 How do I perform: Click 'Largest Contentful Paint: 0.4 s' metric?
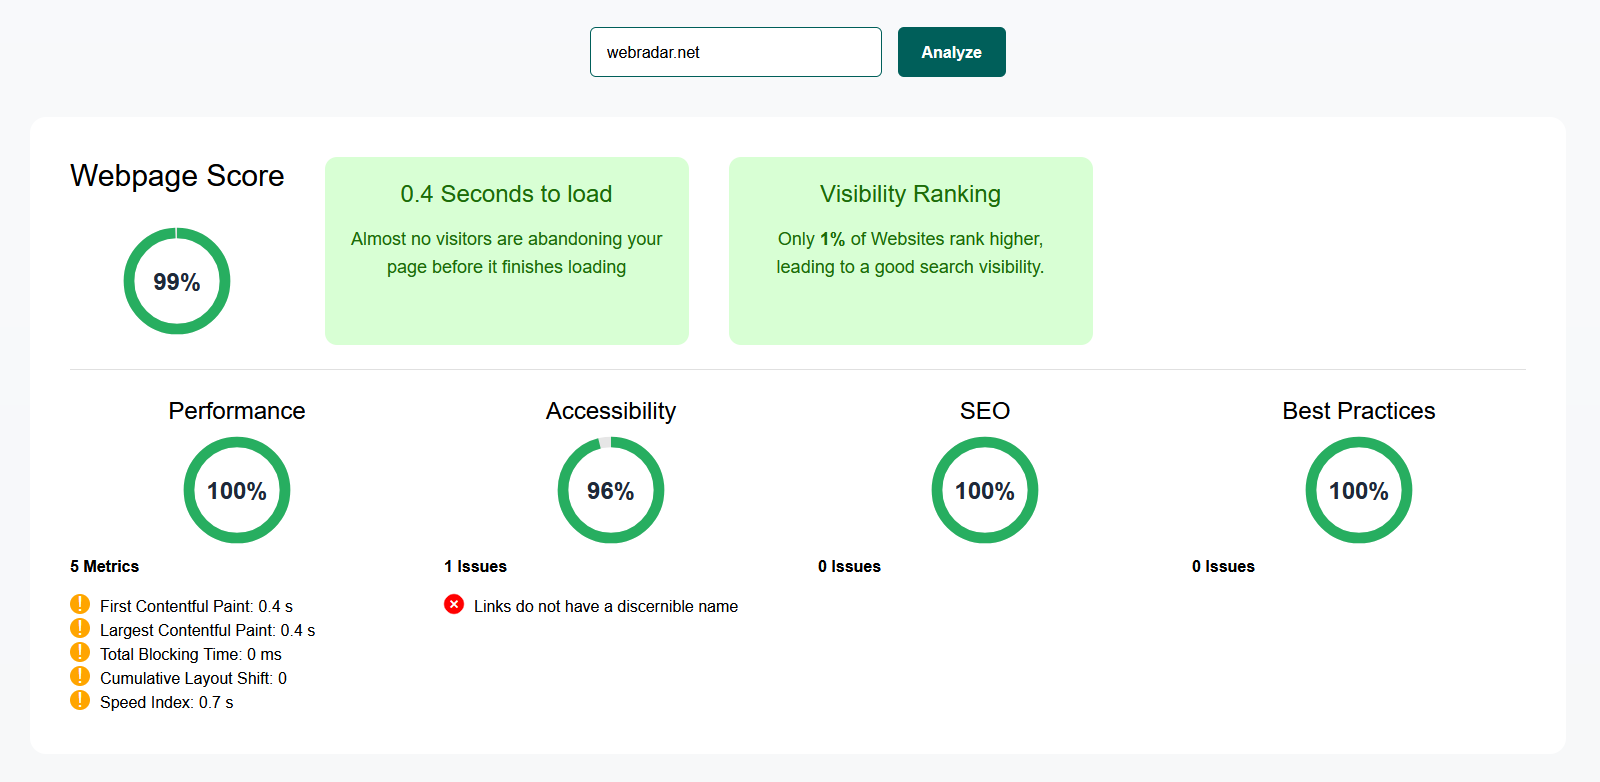[207, 630]
